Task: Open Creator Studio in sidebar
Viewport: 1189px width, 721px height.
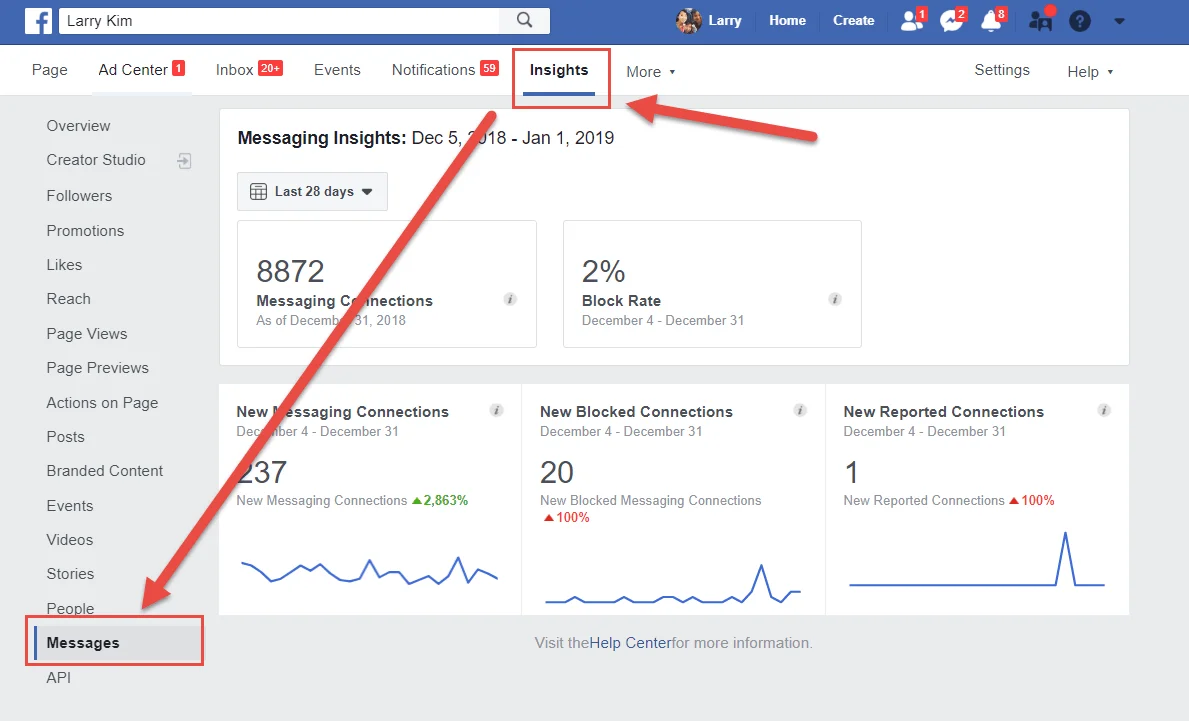Action: (x=96, y=160)
